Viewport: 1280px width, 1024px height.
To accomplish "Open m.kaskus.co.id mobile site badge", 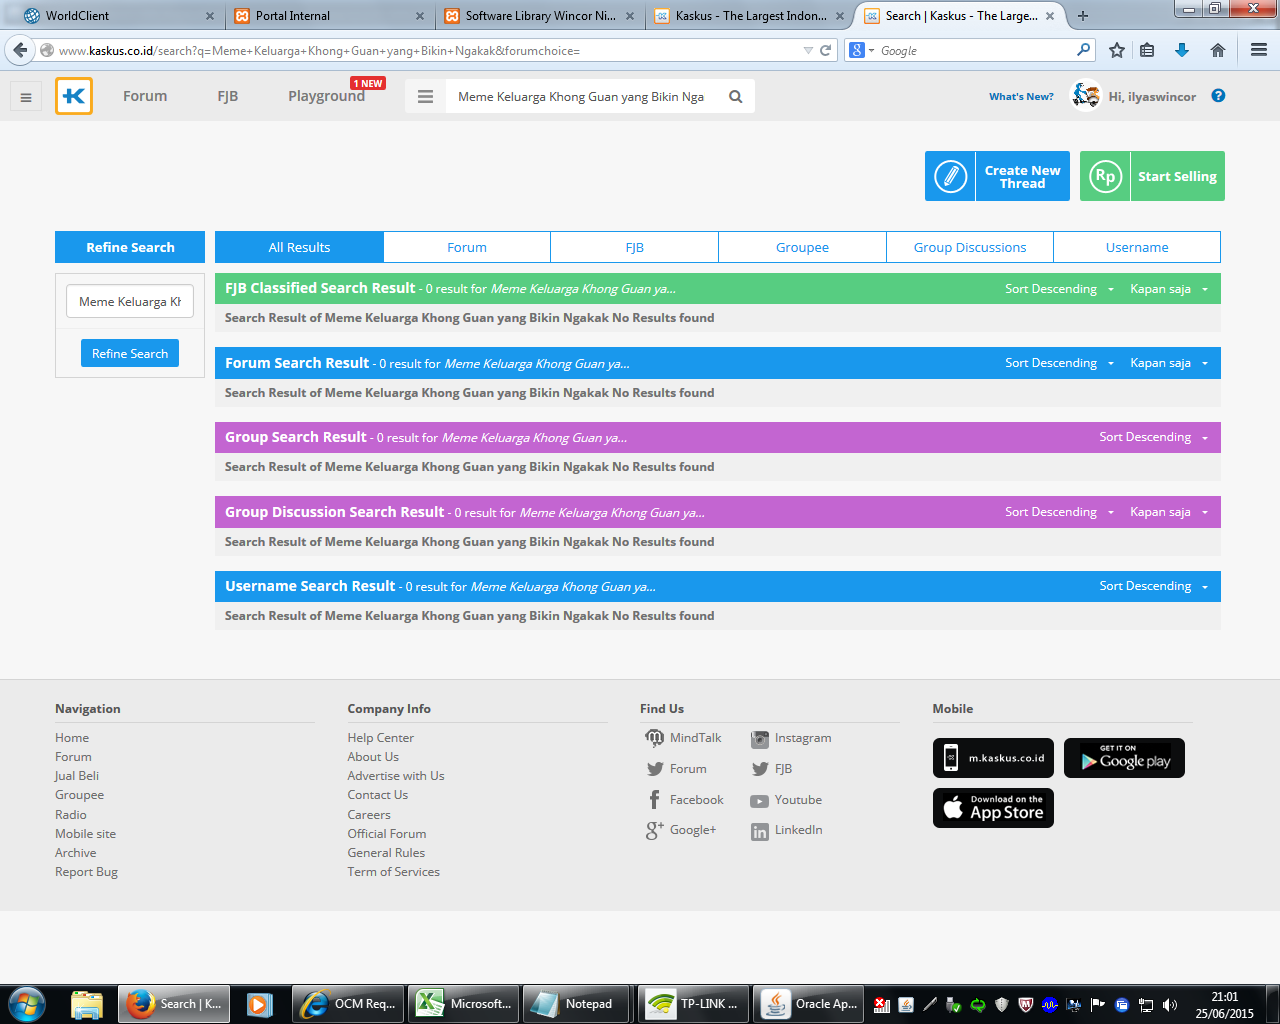I will (993, 758).
